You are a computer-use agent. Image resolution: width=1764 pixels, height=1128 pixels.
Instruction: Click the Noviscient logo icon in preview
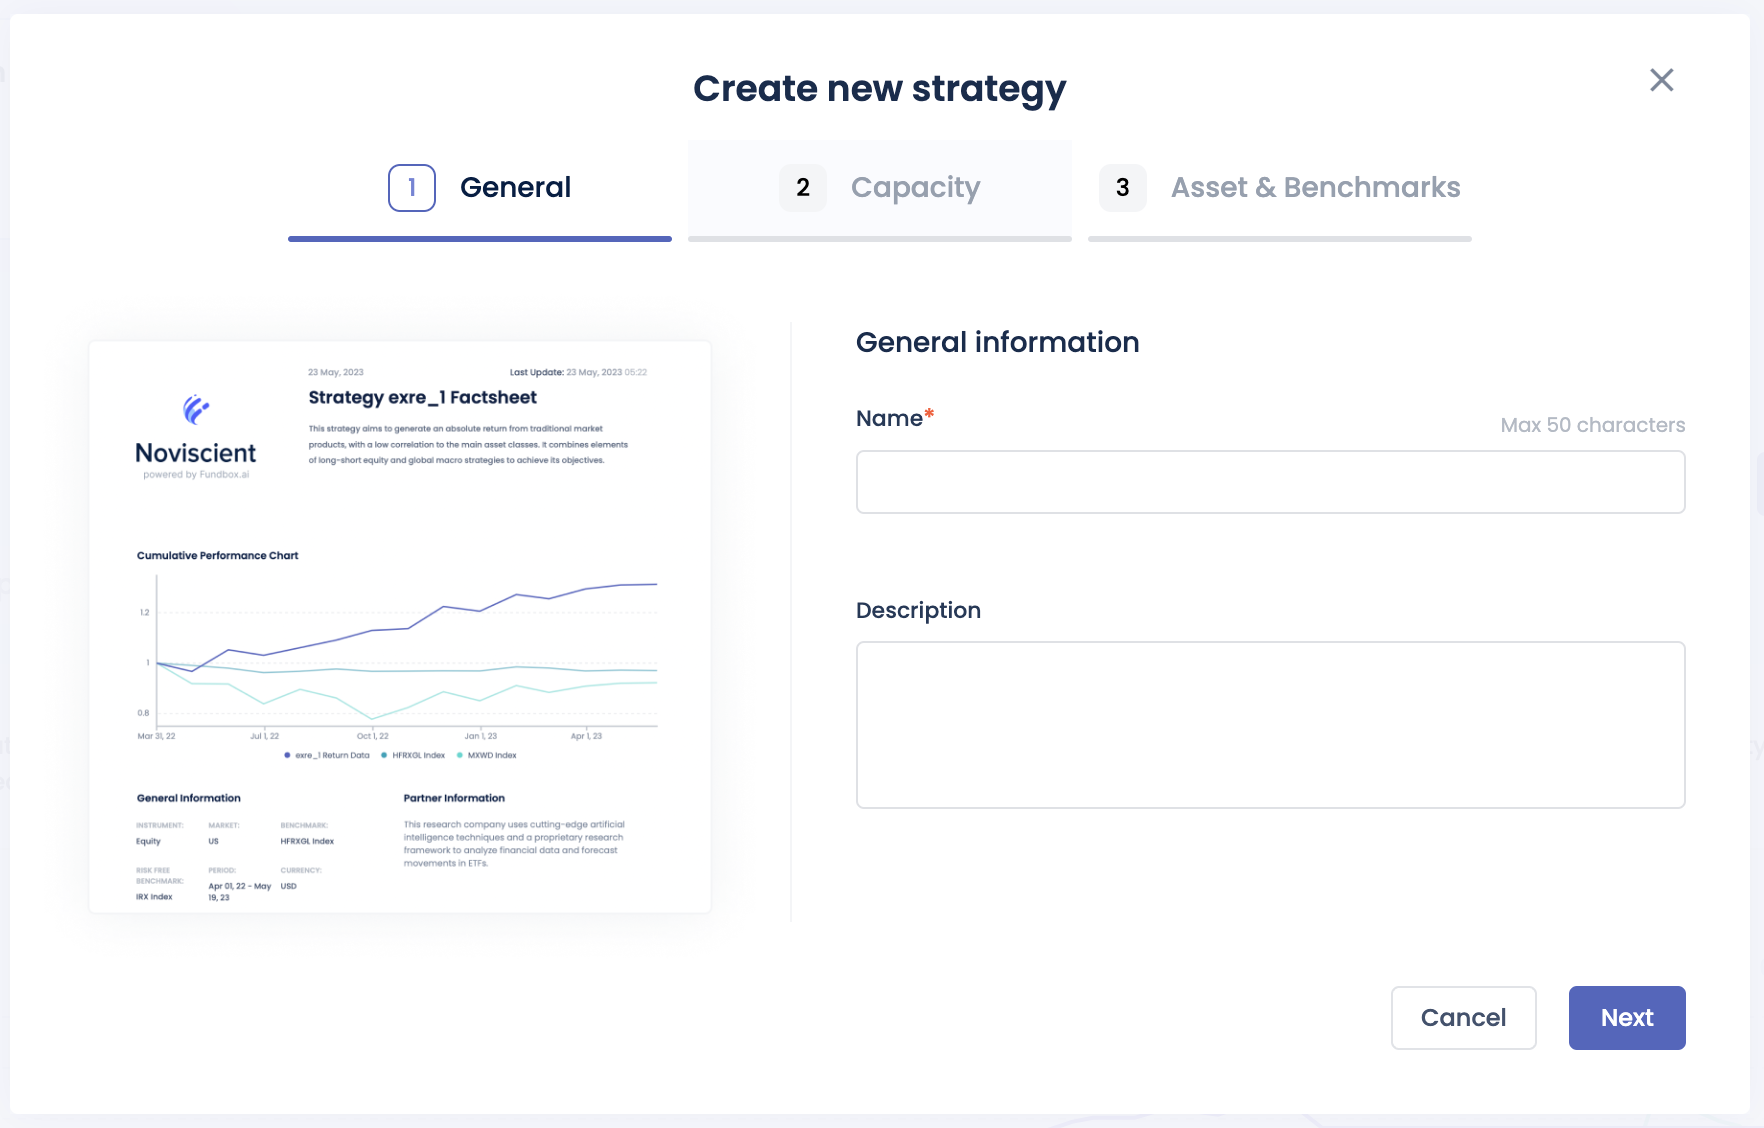(x=196, y=409)
